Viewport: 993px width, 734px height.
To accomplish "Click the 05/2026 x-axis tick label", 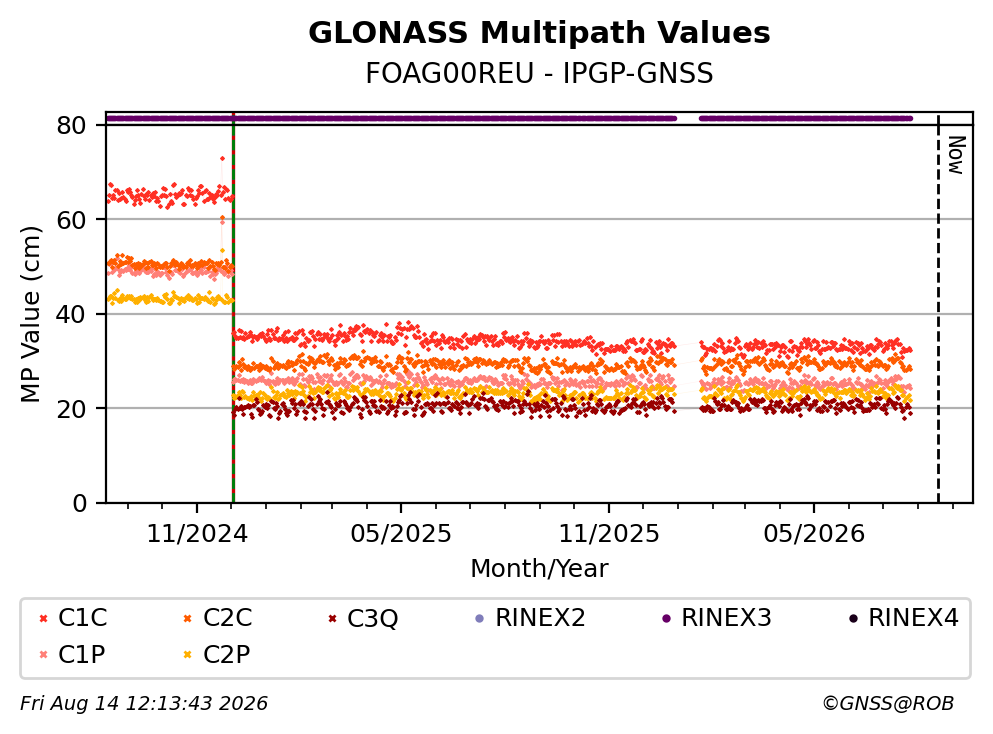I will pos(814,534).
